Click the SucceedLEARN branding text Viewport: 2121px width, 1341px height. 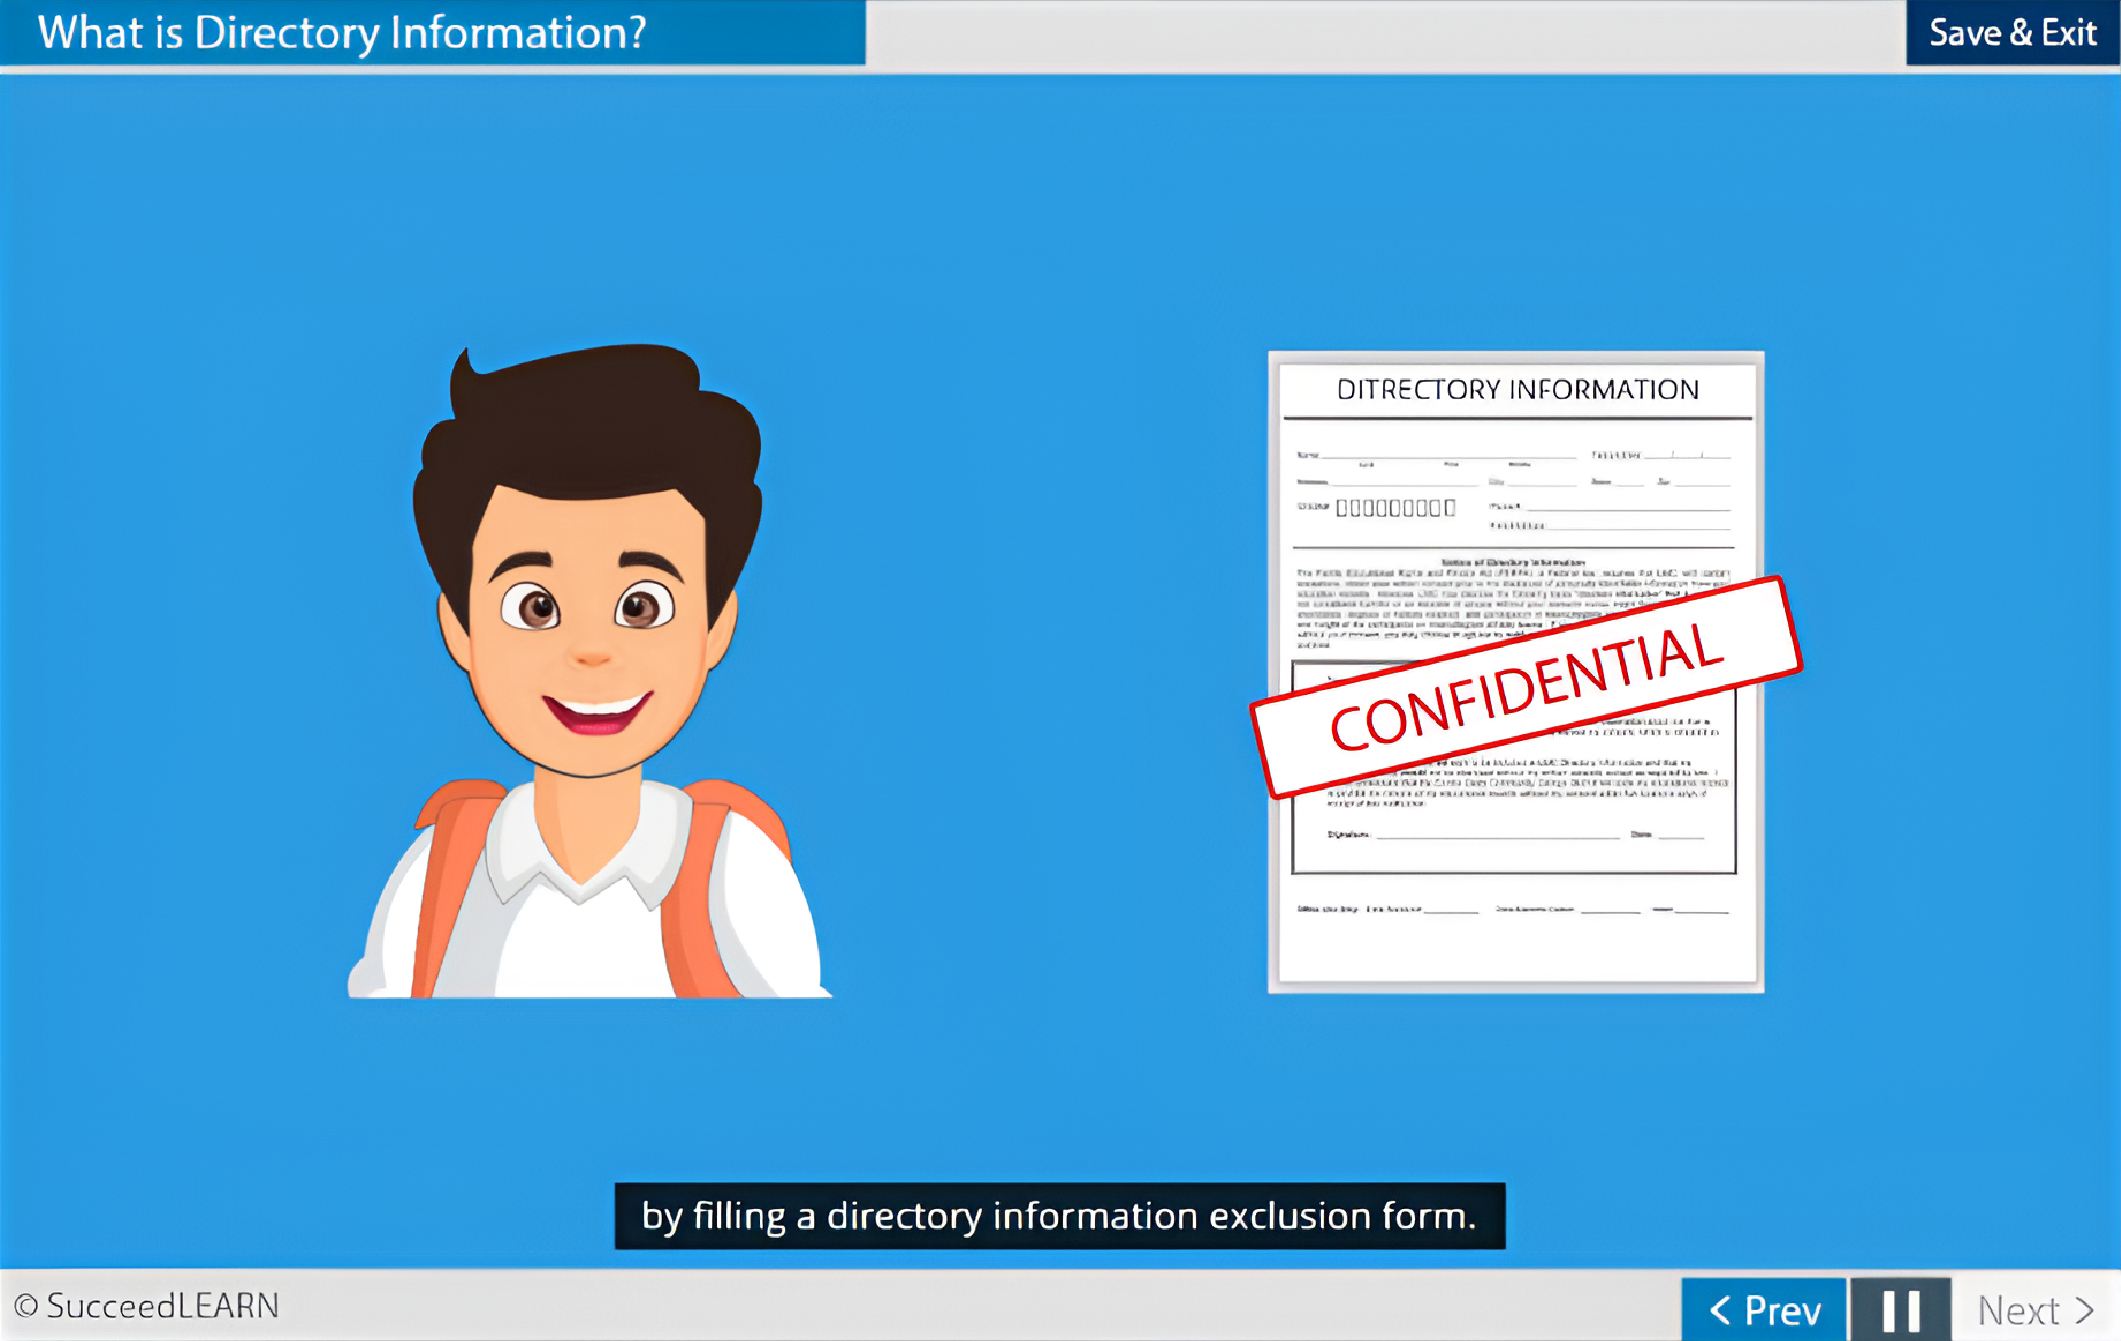(162, 1306)
